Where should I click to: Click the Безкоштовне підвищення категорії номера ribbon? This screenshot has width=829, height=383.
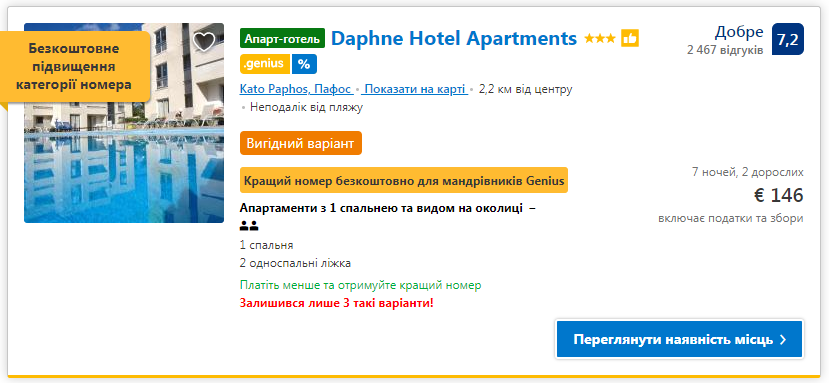coord(73,67)
